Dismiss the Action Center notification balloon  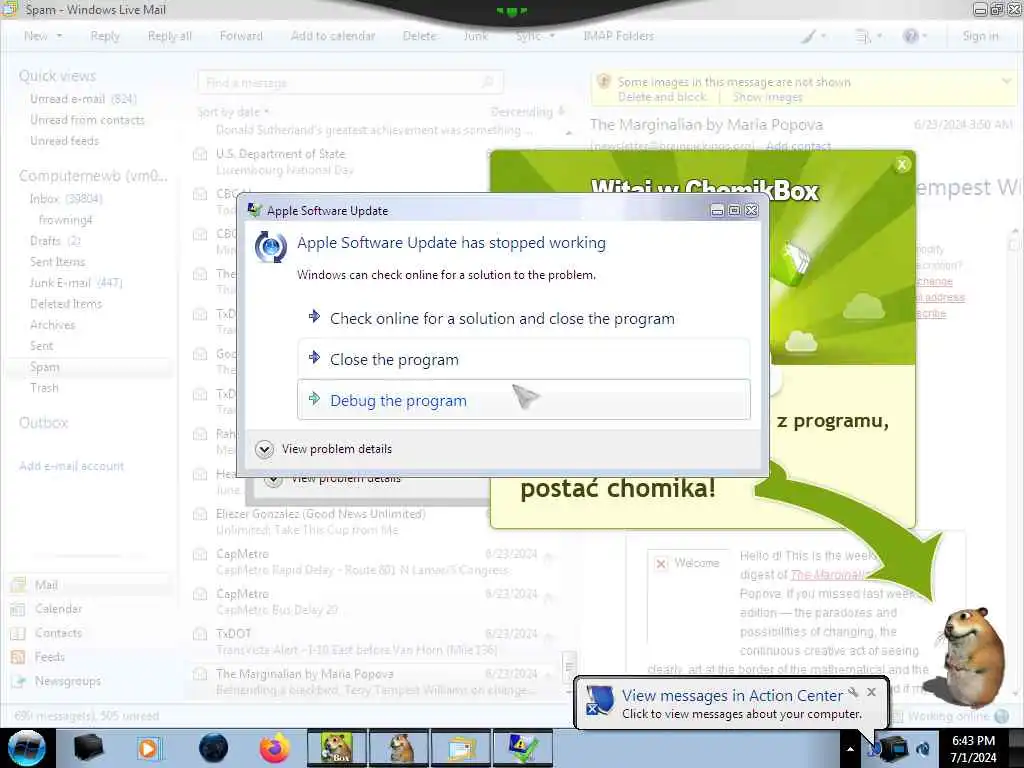coord(871,692)
